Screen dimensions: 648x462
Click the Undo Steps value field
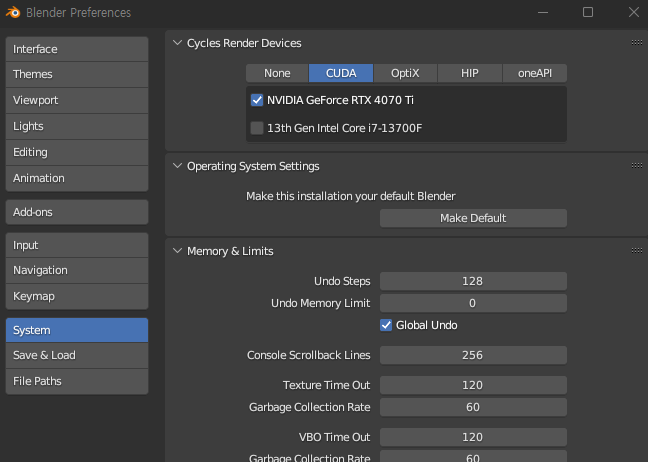click(473, 281)
